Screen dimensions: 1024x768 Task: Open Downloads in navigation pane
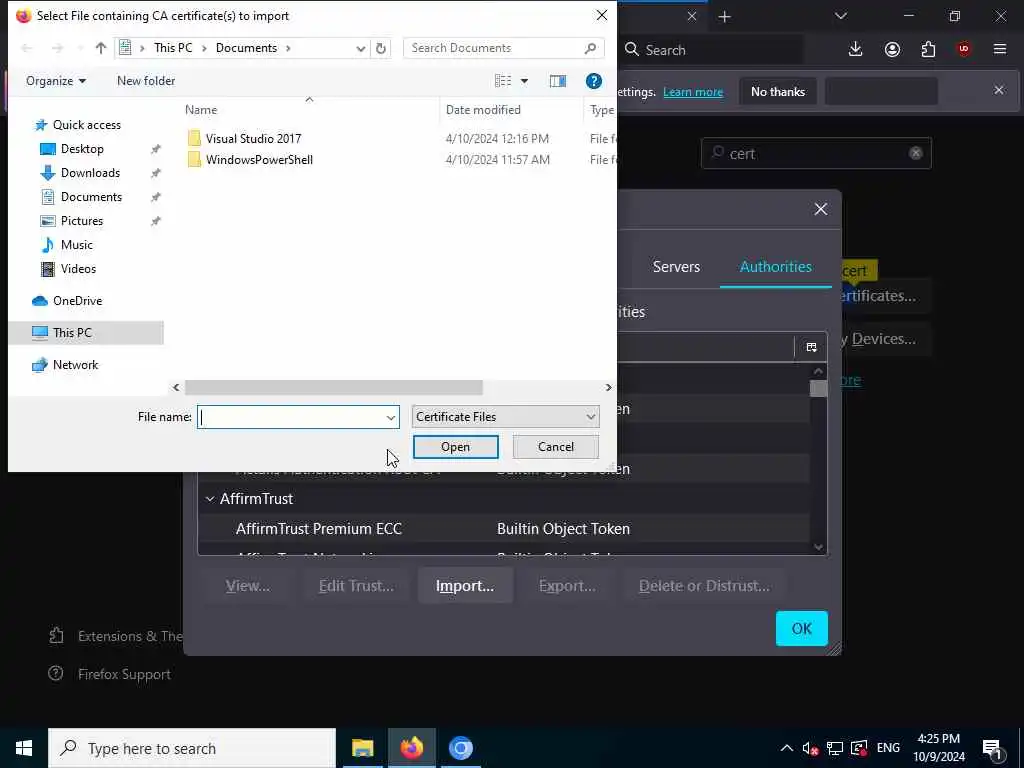90,173
